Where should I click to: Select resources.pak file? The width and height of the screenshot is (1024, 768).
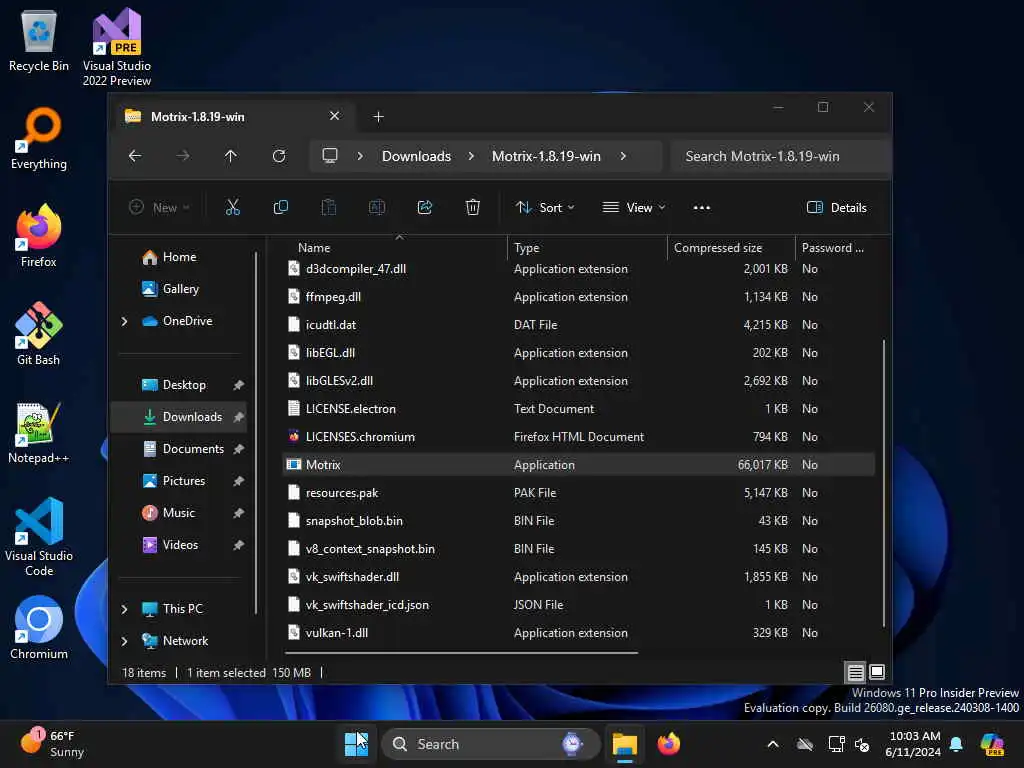tap(578, 492)
